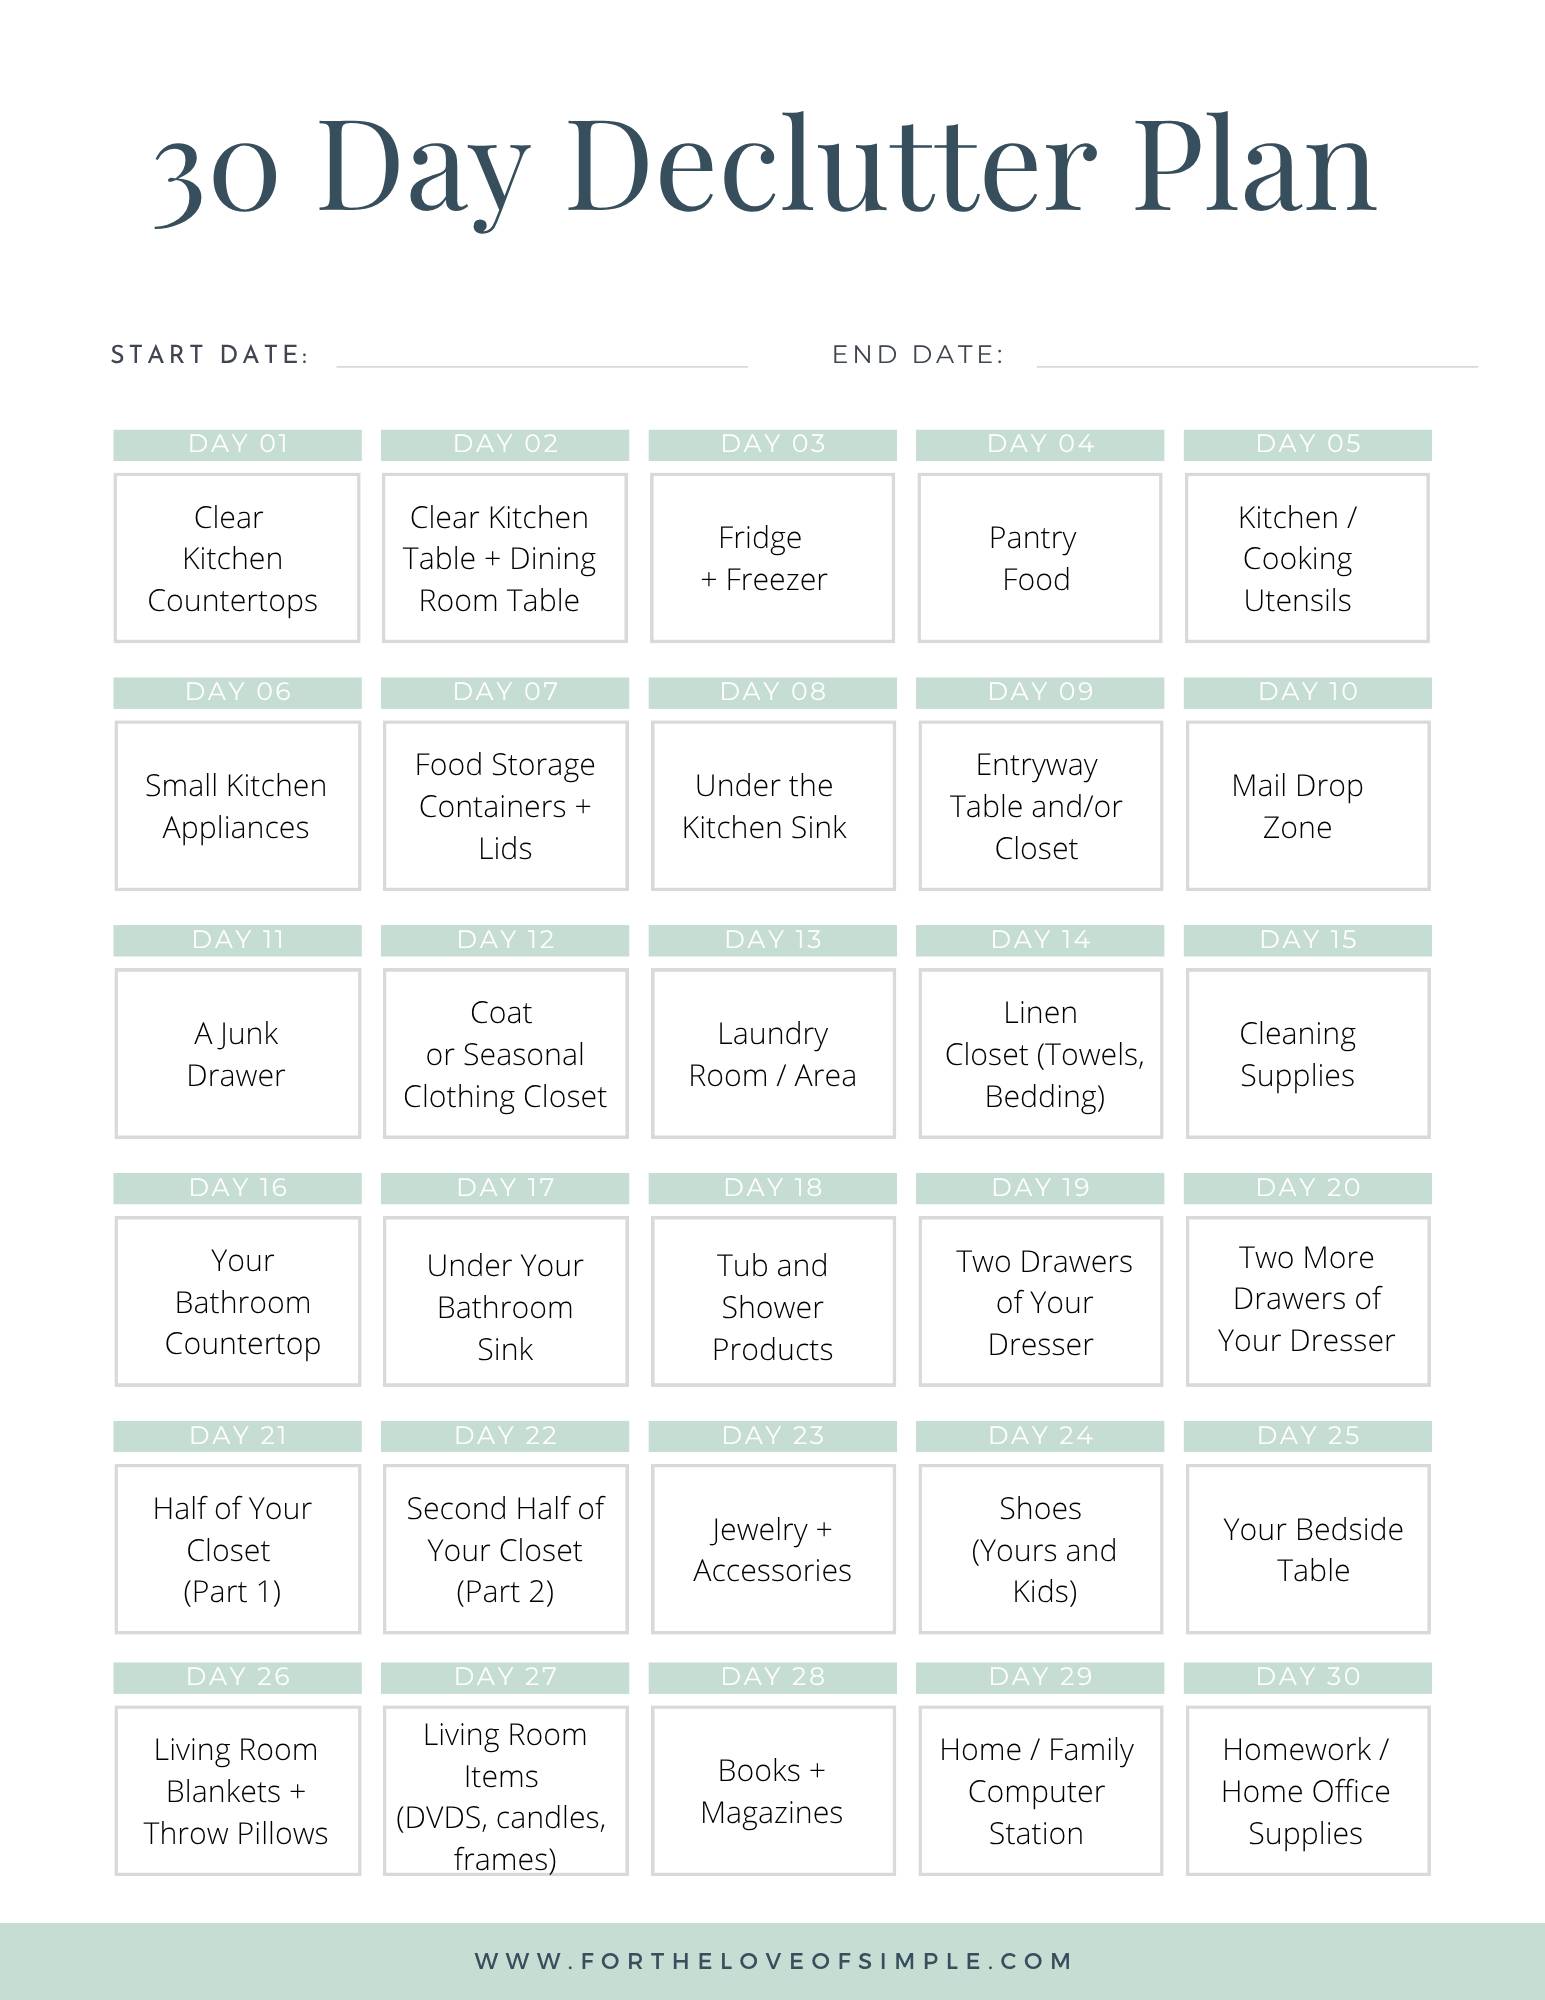Click the Day 17 header label
The image size is (1545, 2000).
point(505,1188)
